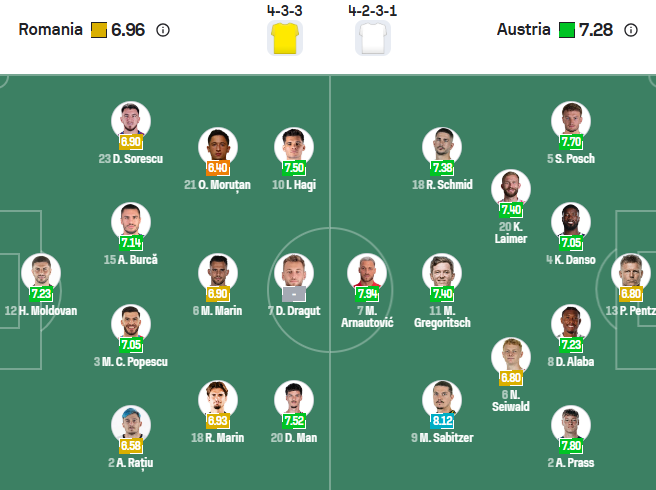Click the info icon next to Romania rating

[x=163, y=30]
